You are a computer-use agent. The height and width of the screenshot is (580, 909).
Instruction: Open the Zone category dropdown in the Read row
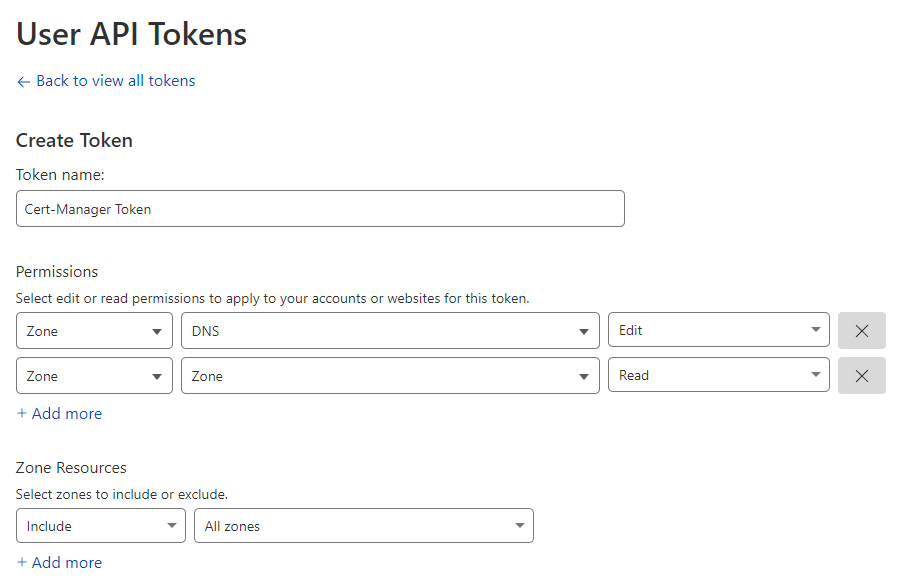[94, 376]
